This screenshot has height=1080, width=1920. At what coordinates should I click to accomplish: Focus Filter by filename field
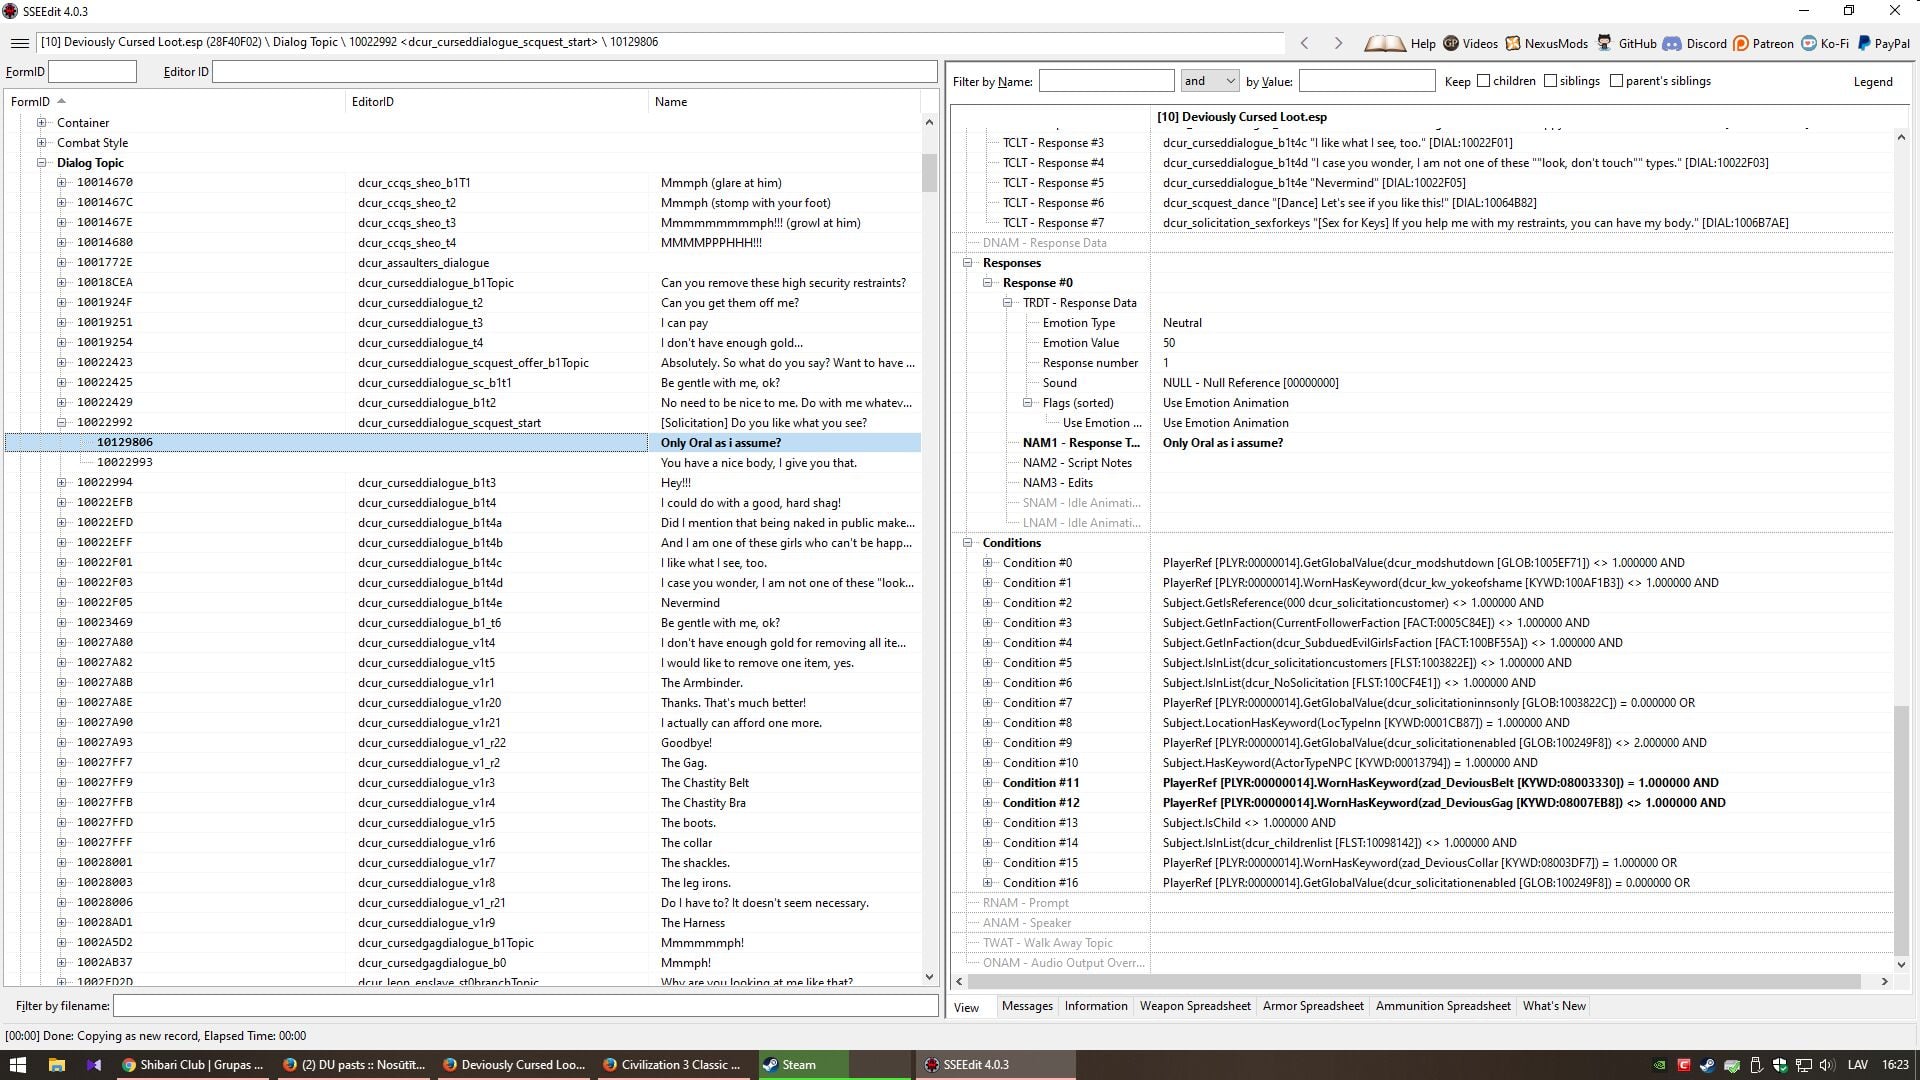[525, 1006]
